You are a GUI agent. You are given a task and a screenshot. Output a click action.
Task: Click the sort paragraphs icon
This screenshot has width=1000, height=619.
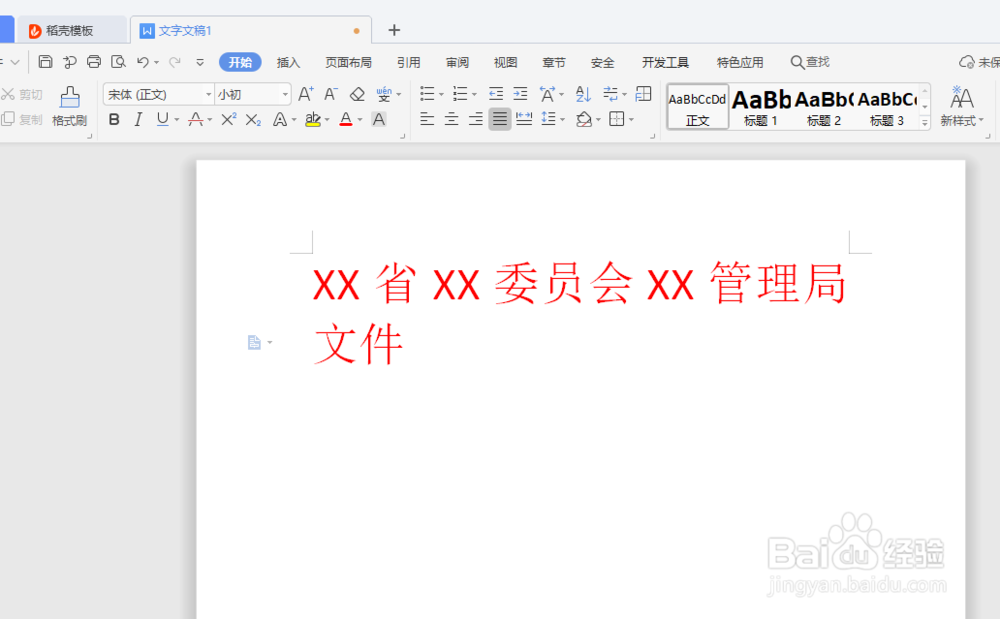point(583,94)
